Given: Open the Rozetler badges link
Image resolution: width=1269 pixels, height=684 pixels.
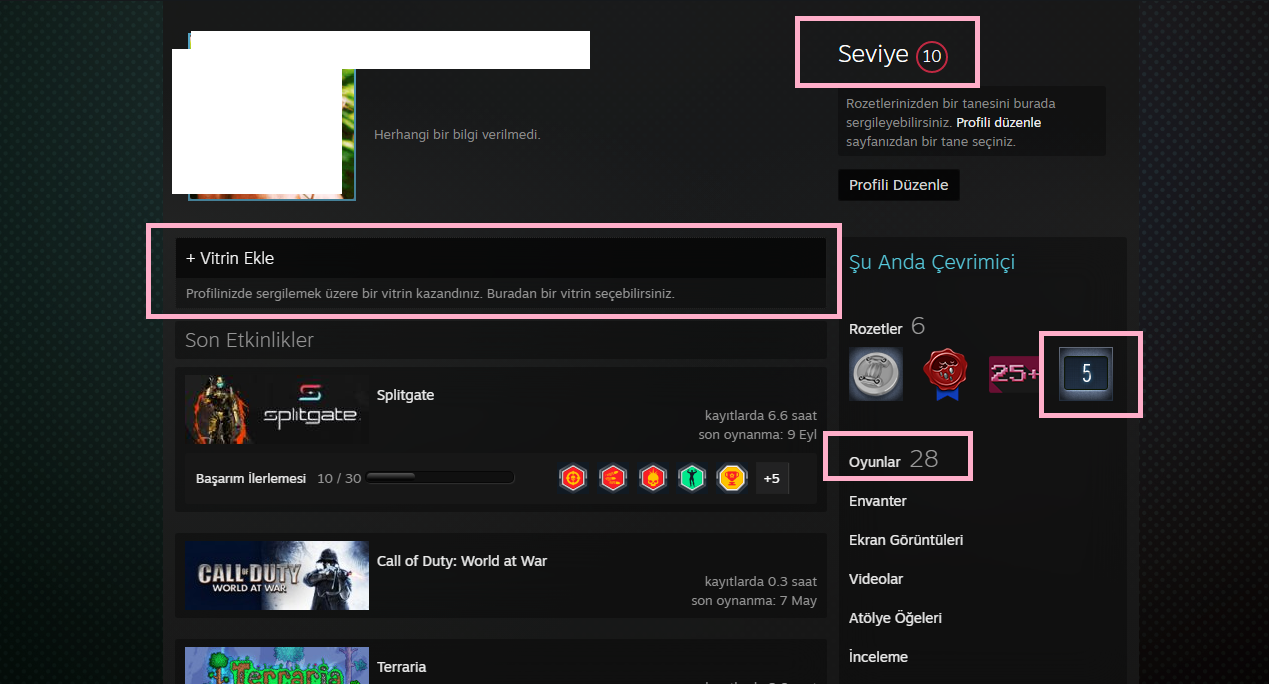Looking at the screenshot, I should (876, 328).
